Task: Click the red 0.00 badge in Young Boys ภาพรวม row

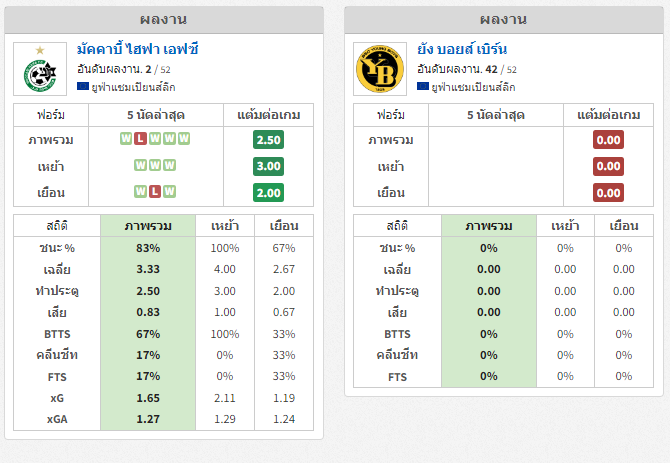Action: point(608,140)
